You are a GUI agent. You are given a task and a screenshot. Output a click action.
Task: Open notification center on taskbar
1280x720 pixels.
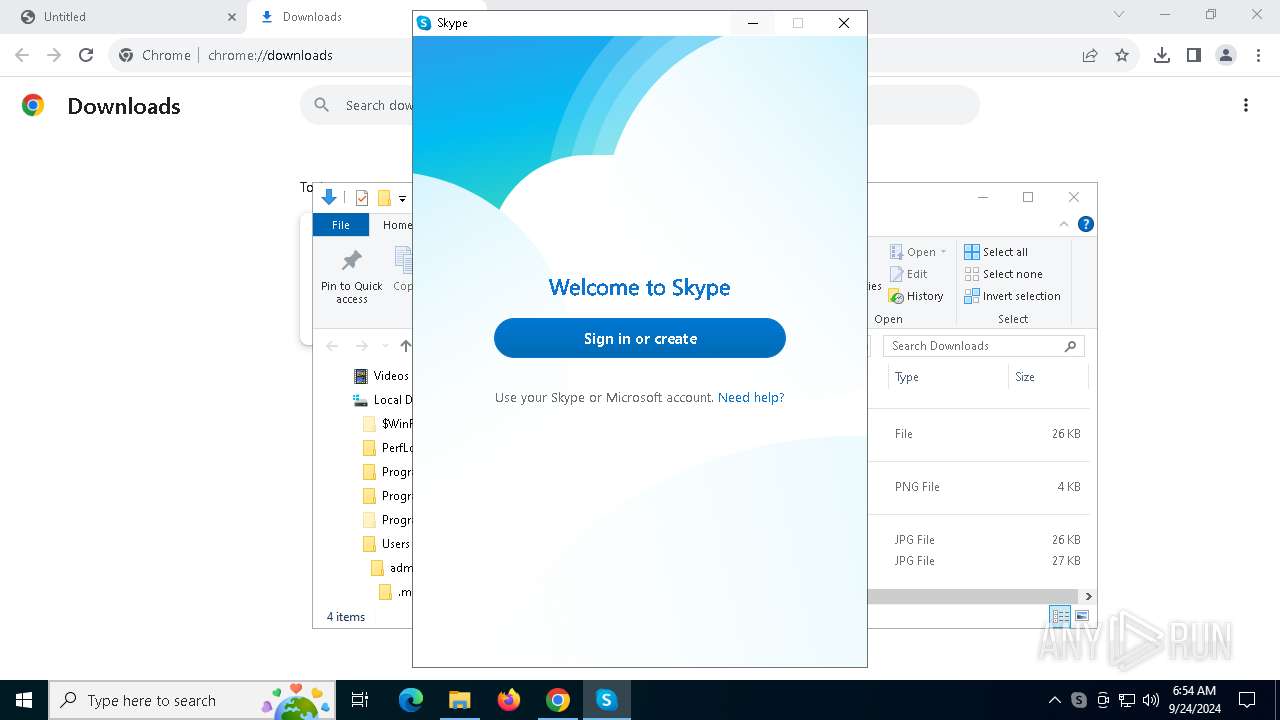pos(1247,700)
